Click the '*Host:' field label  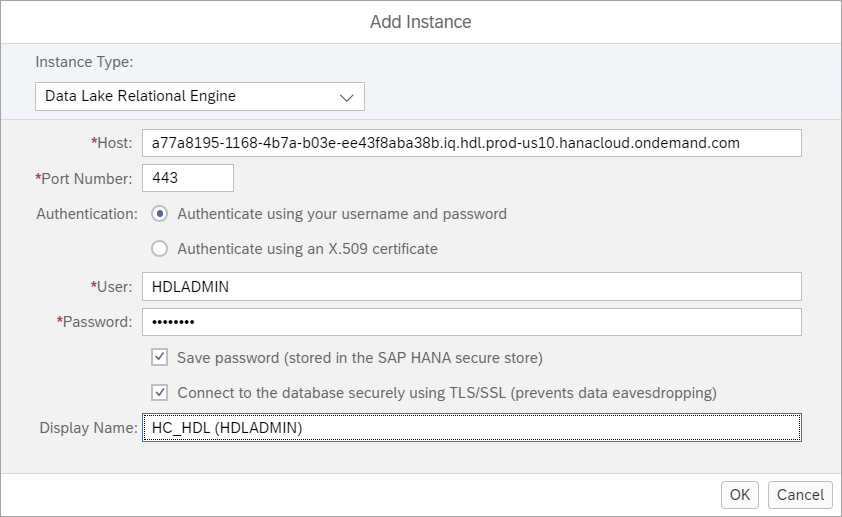[112, 143]
